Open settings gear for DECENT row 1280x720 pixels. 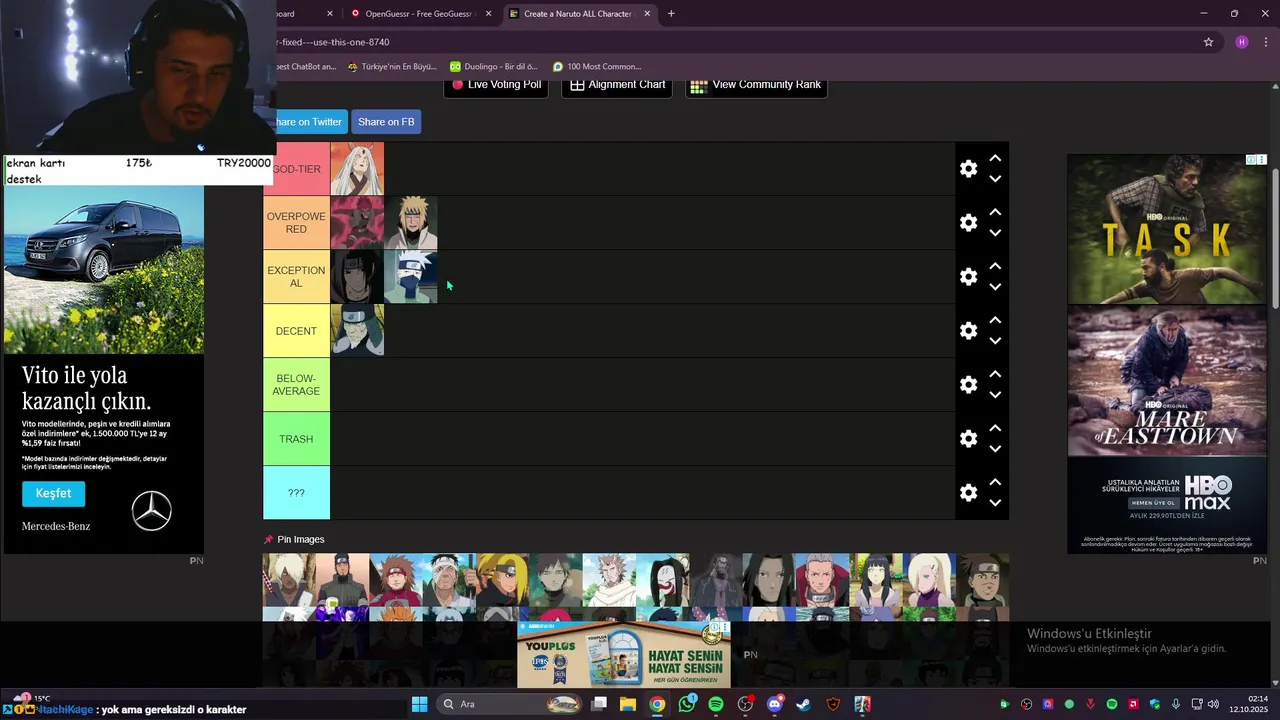(x=968, y=331)
